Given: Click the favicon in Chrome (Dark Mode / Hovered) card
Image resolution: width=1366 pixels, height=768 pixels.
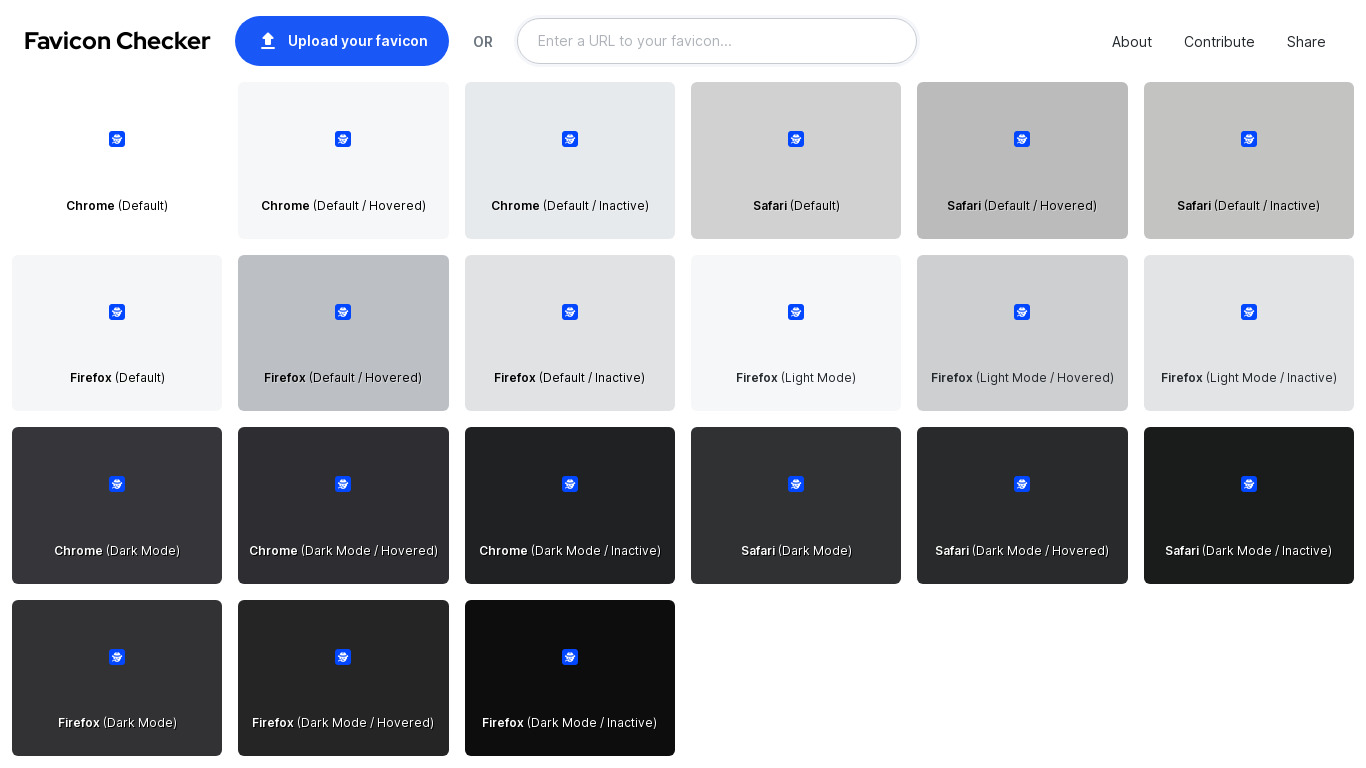Looking at the screenshot, I should point(343,484).
